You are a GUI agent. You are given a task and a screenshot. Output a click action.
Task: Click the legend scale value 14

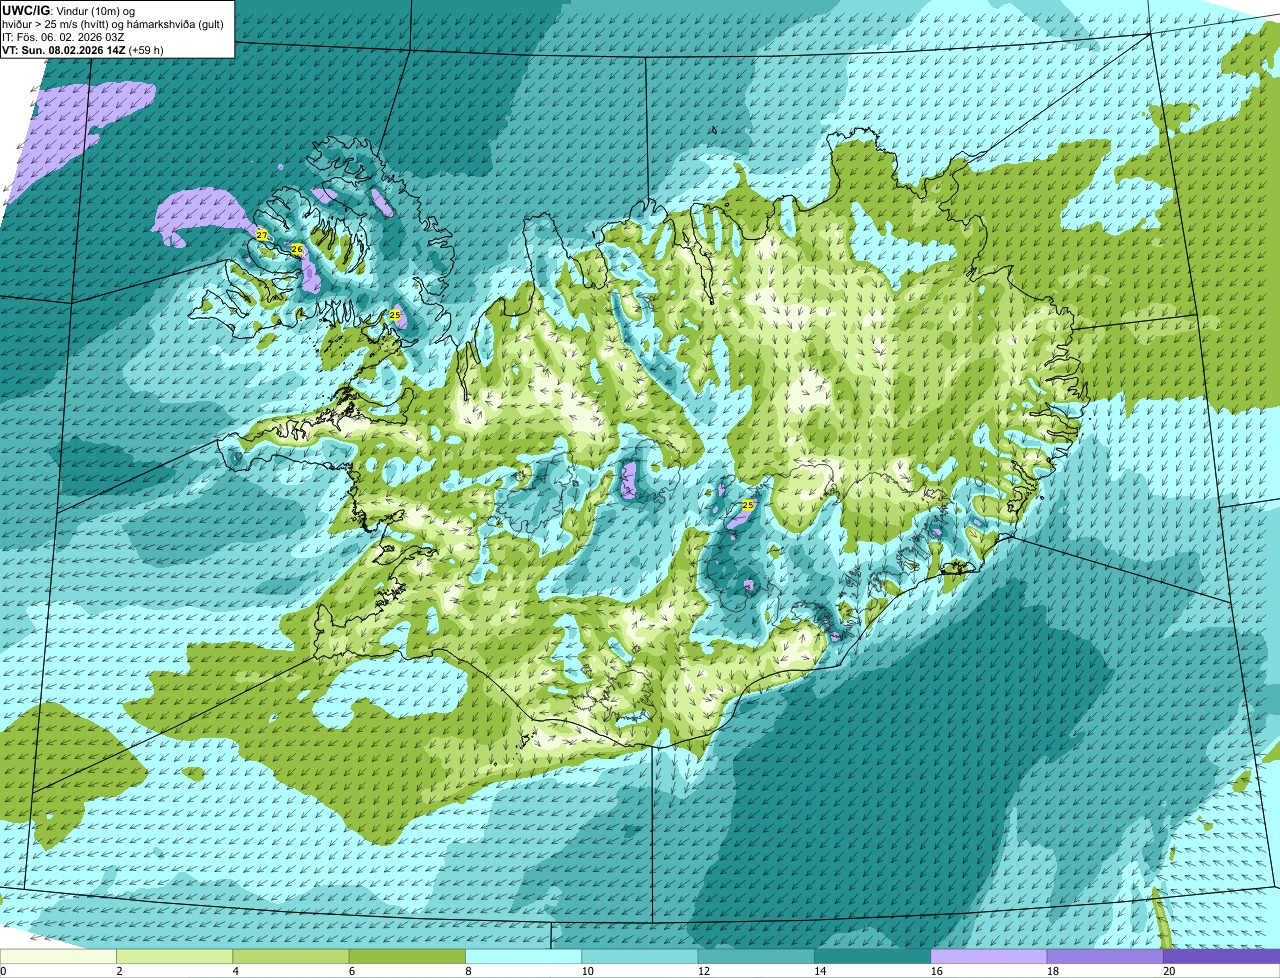tap(820, 971)
